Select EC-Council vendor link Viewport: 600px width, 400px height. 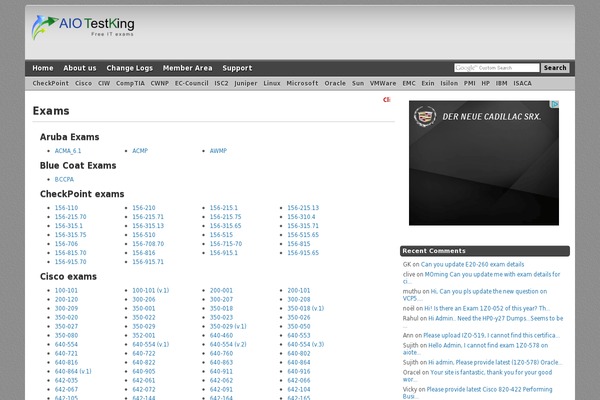click(x=192, y=83)
